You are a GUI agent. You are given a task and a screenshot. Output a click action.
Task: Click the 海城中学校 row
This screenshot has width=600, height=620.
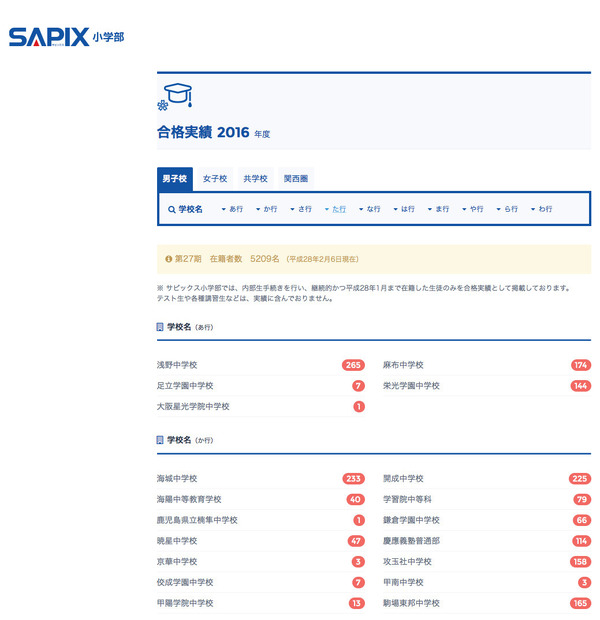[261, 479]
